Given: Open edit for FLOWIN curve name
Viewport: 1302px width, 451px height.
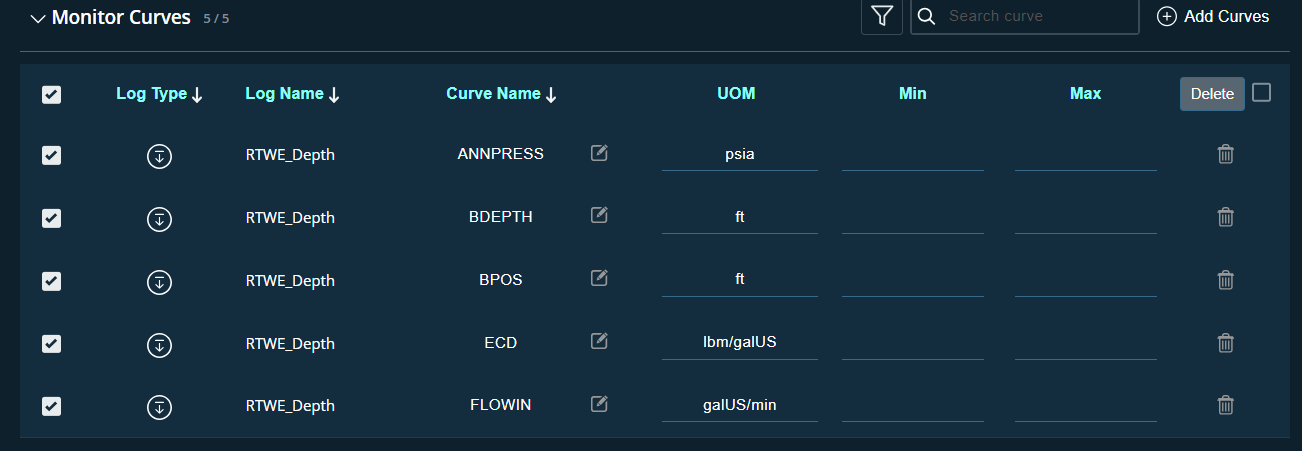Looking at the screenshot, I should [x=599, y=404].
